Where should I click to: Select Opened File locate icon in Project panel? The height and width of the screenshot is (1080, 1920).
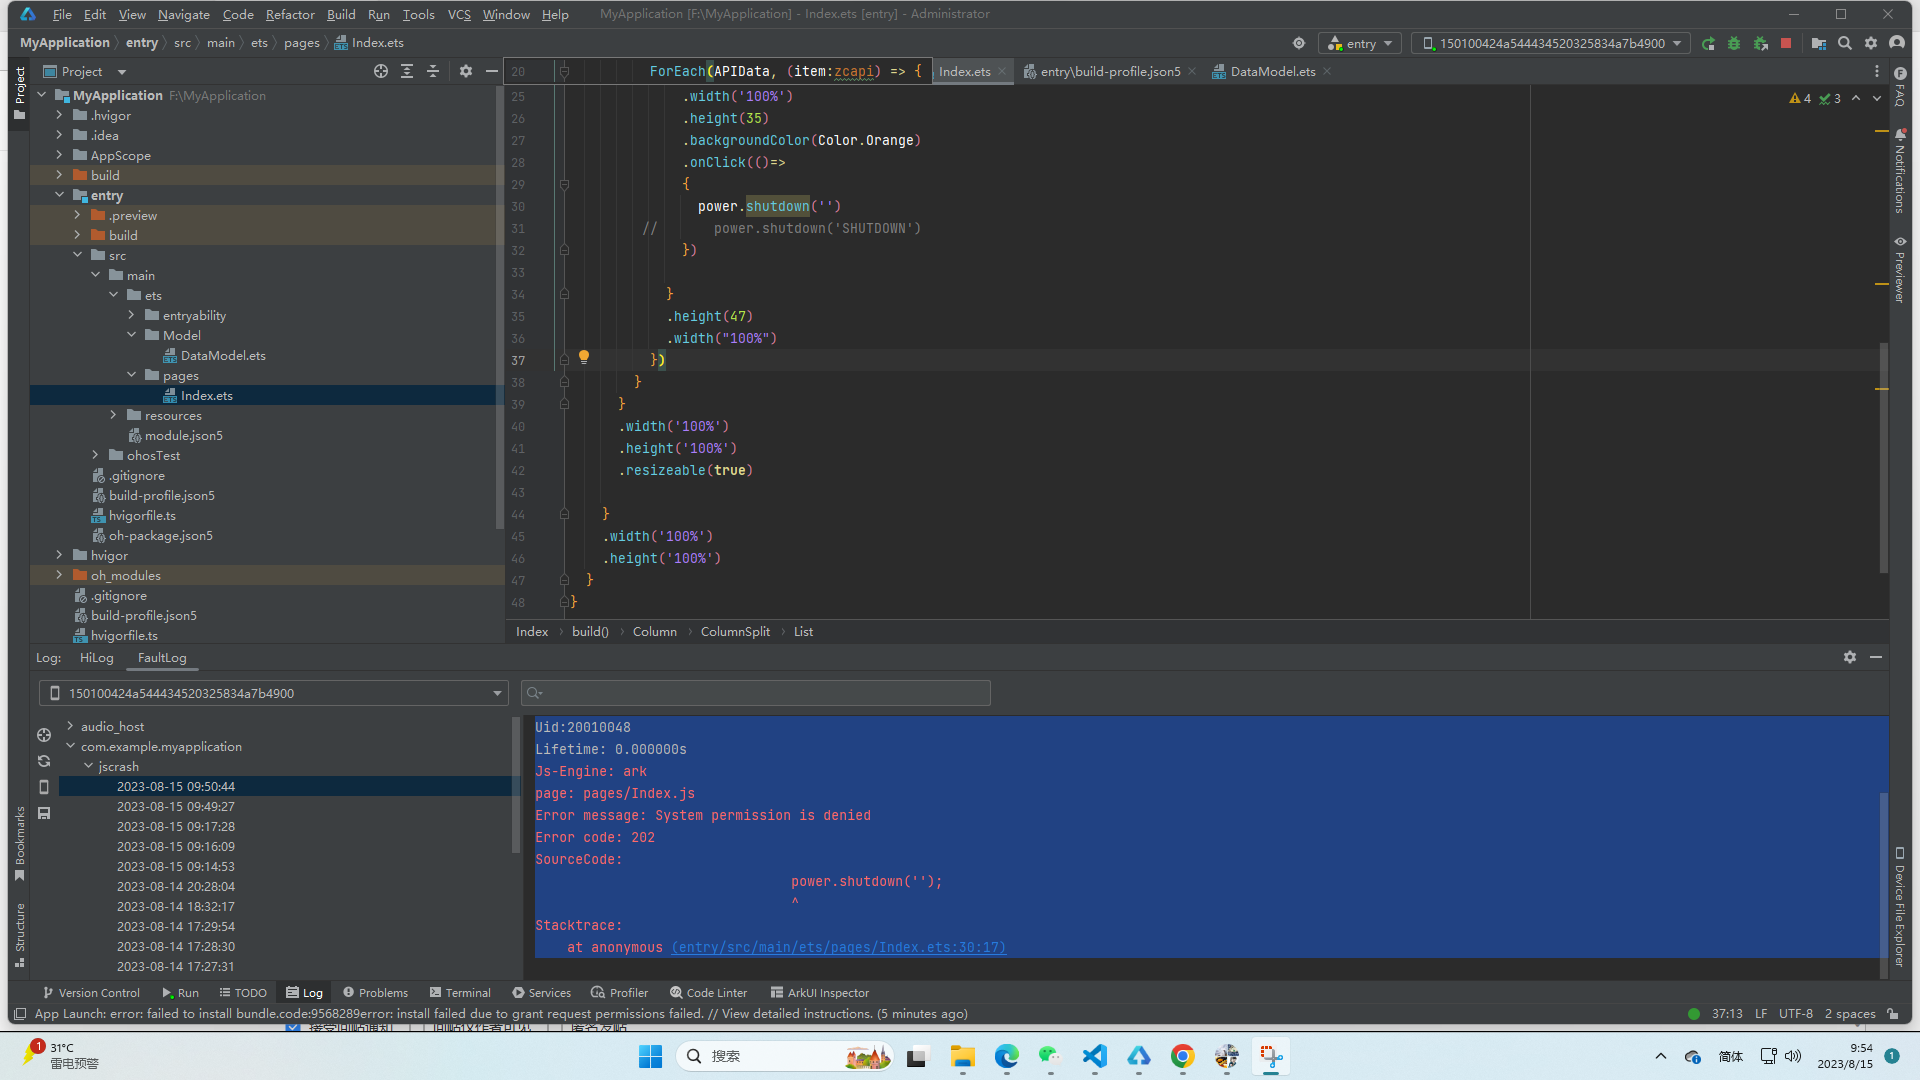point(381,71)
